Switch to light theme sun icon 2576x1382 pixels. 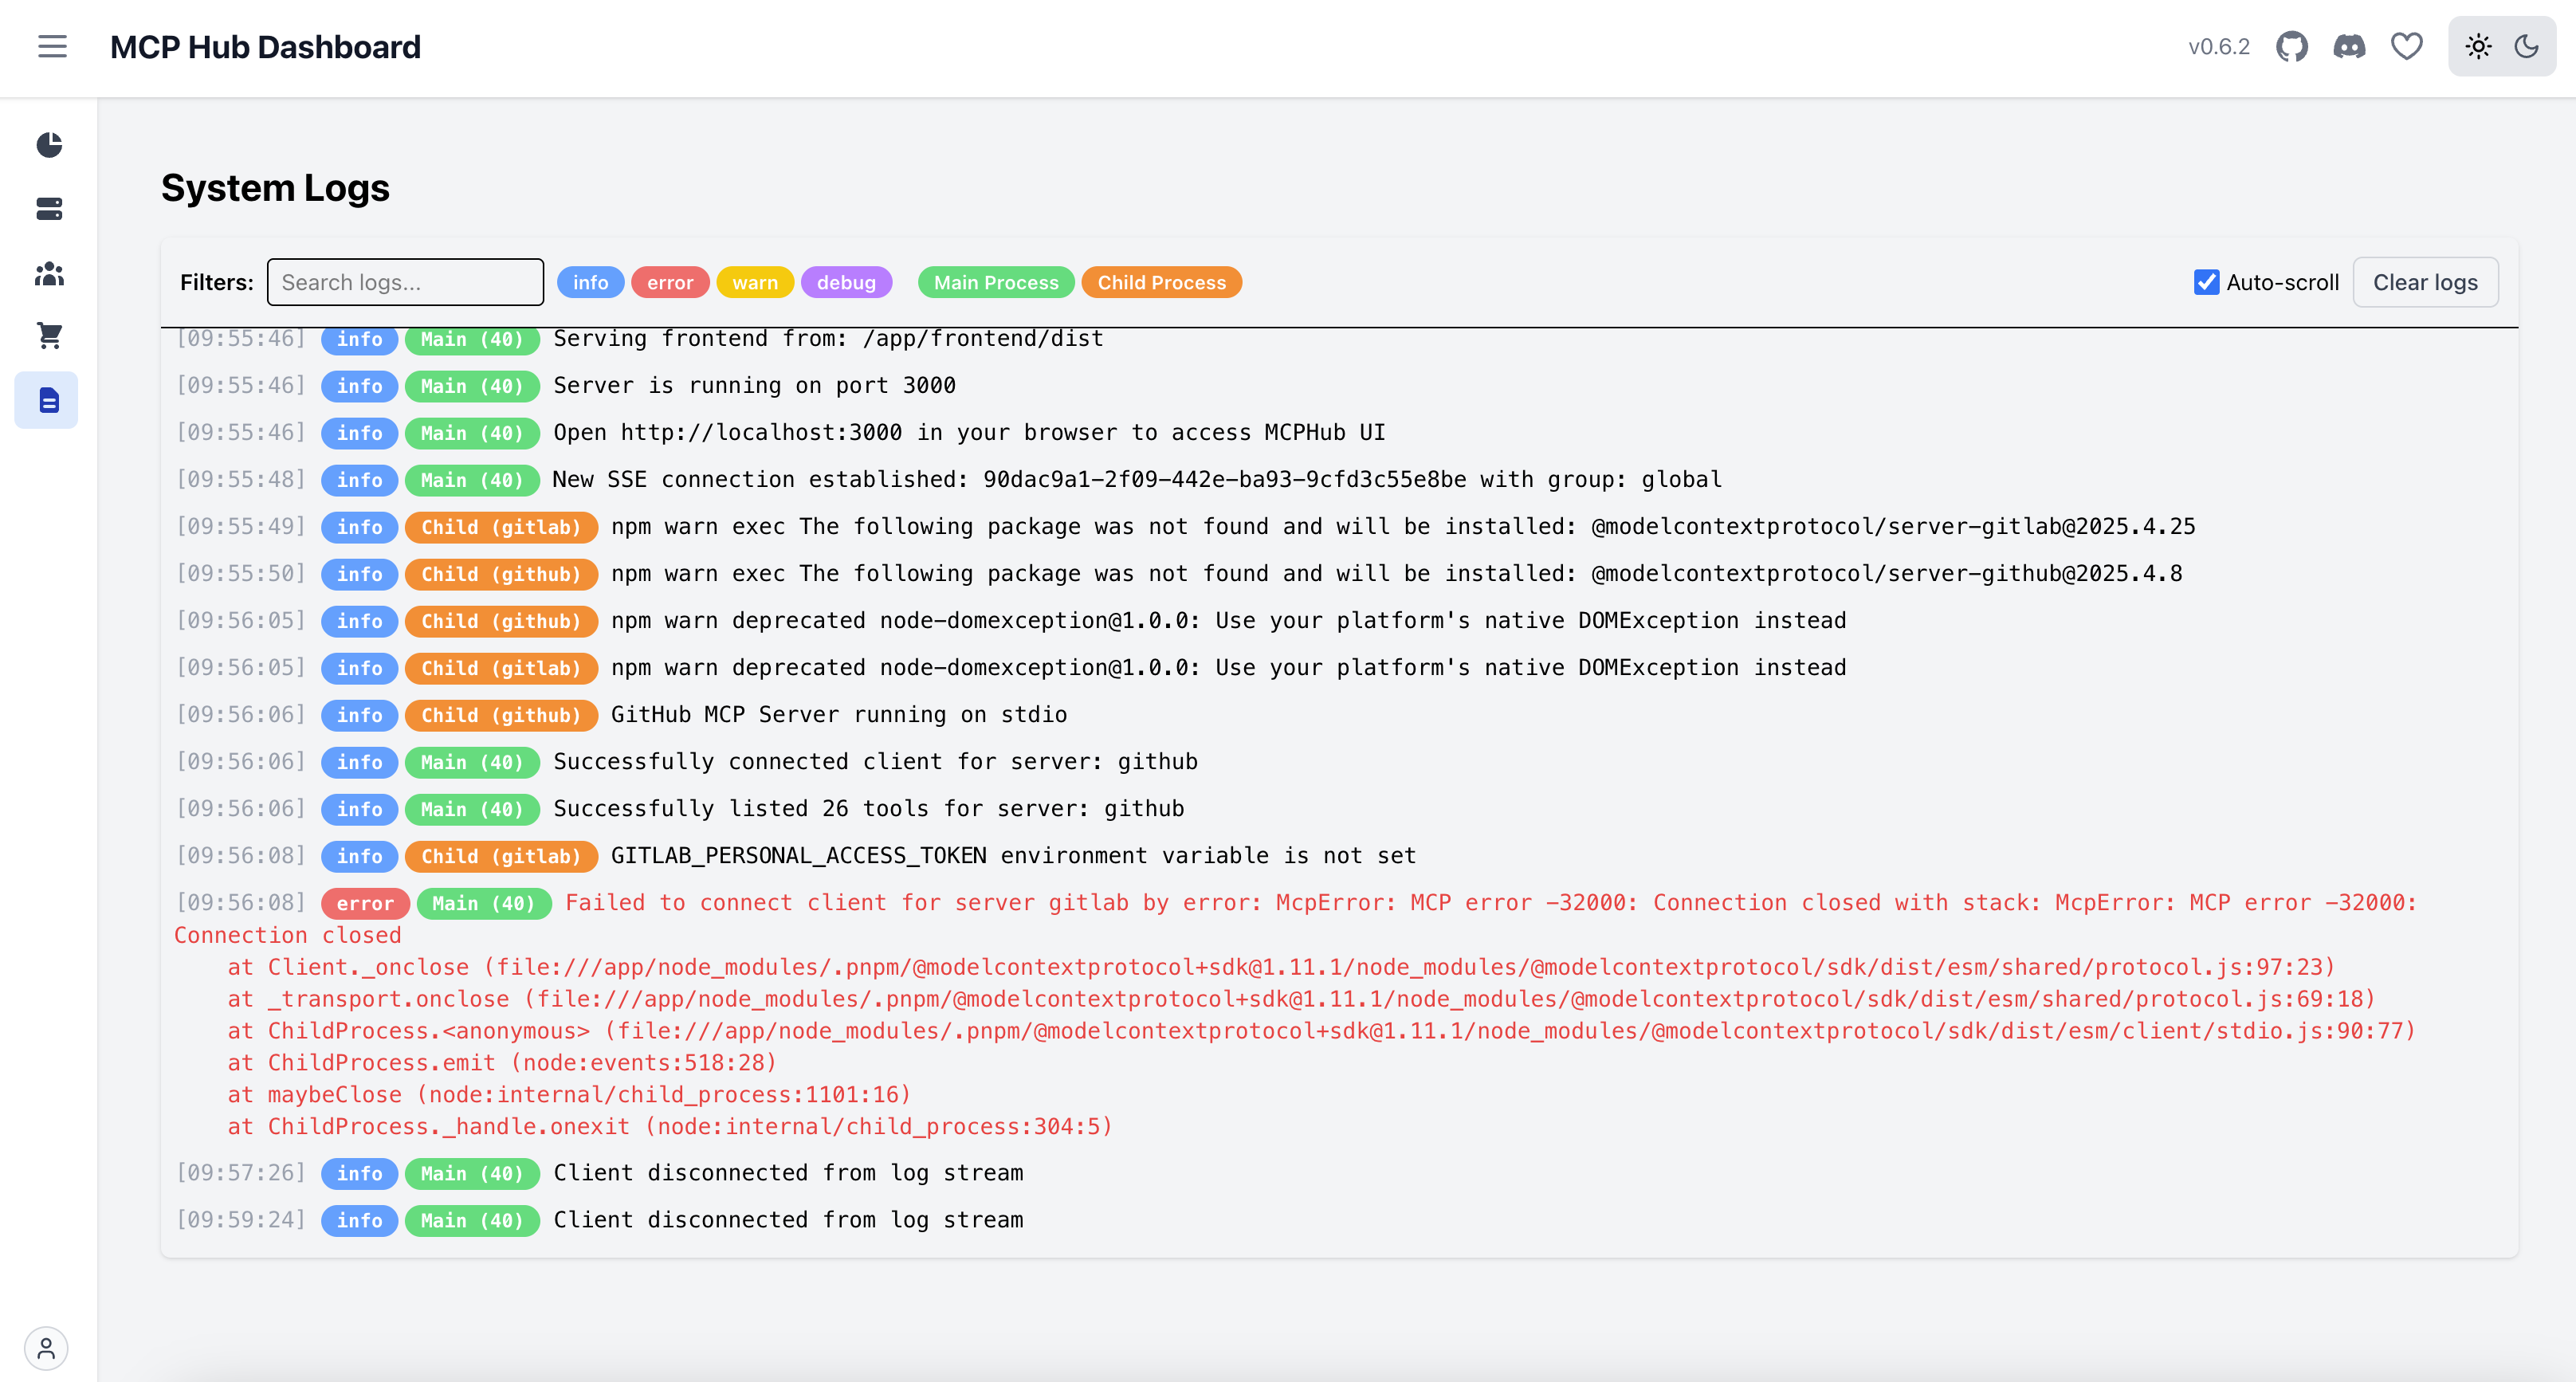2478,47
